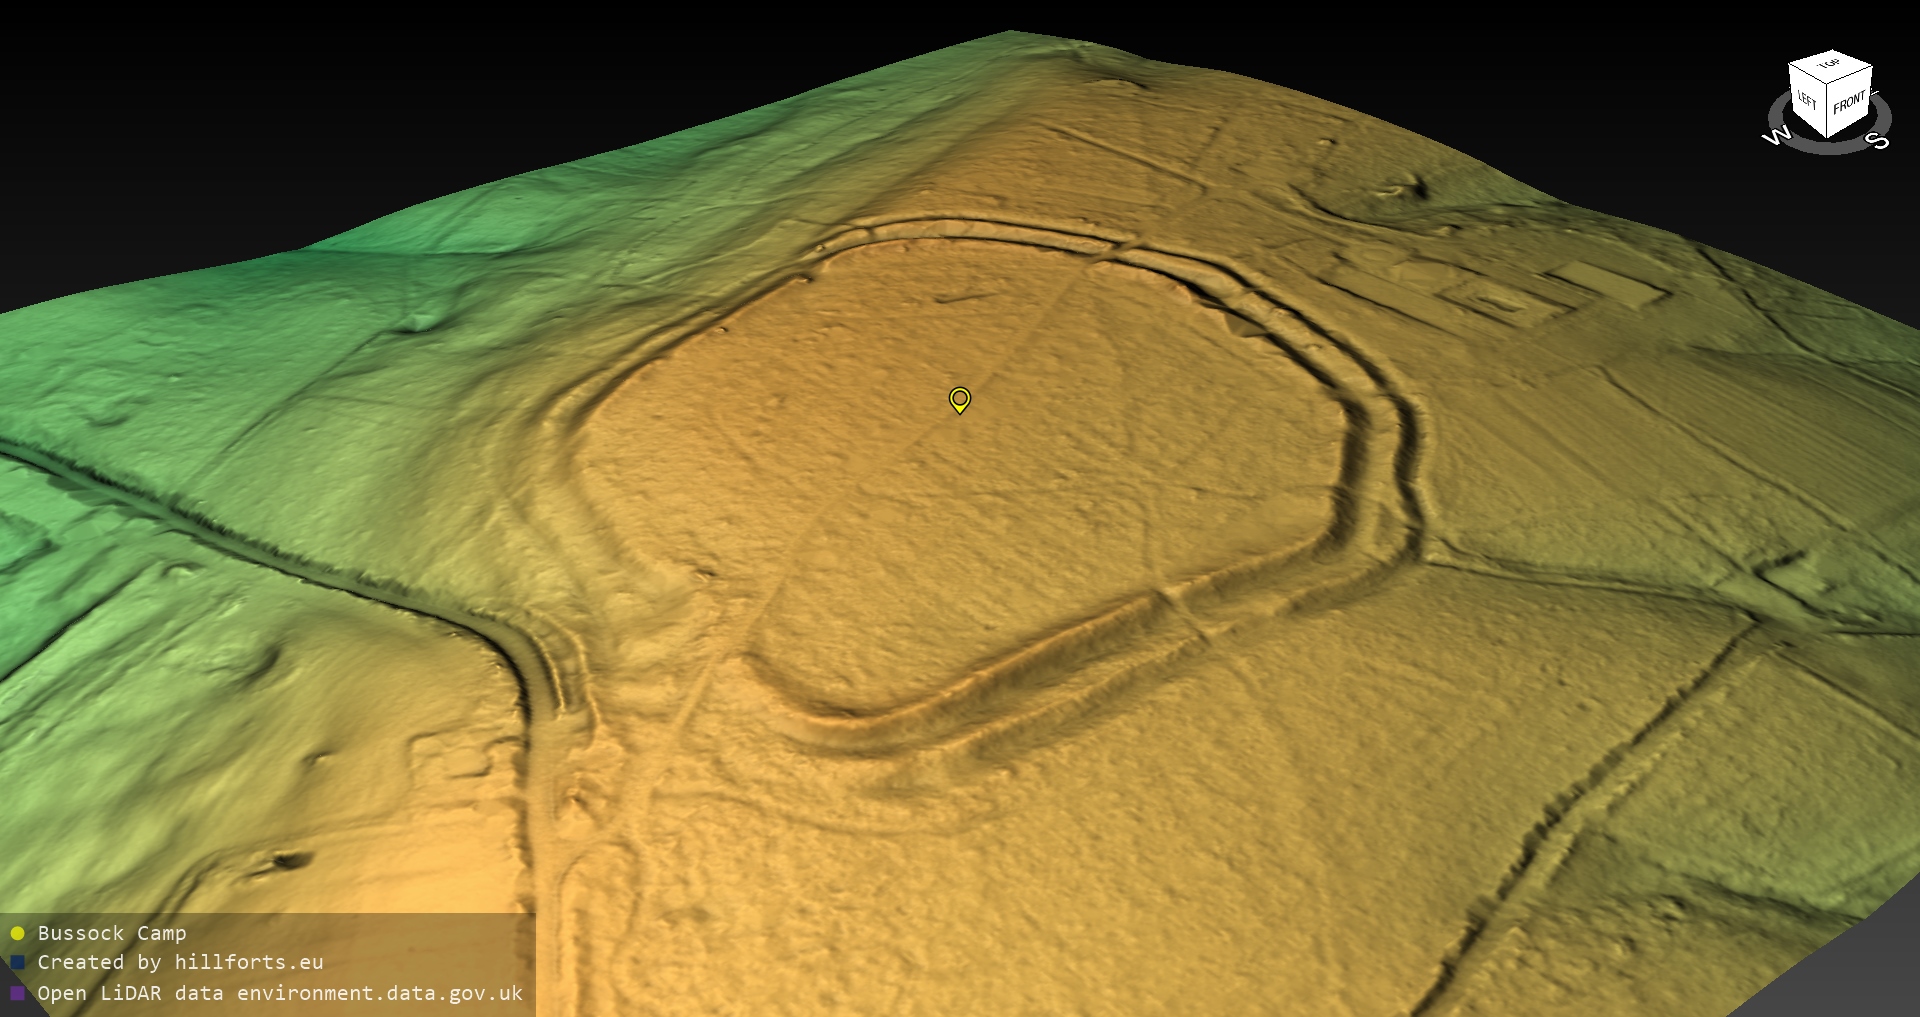The height and width of the screenshot is (1017, 1920).
Task: Select the LEFT face of the view cube
Action: (1807, 102)
